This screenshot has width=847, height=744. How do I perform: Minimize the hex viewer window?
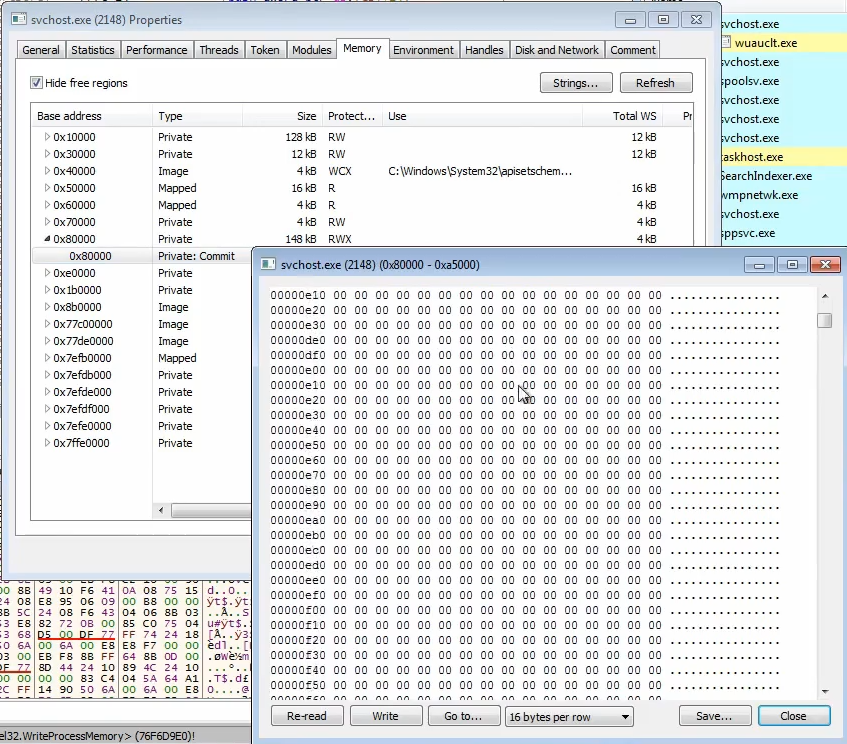pyautogui.click(x=761, y=264)
